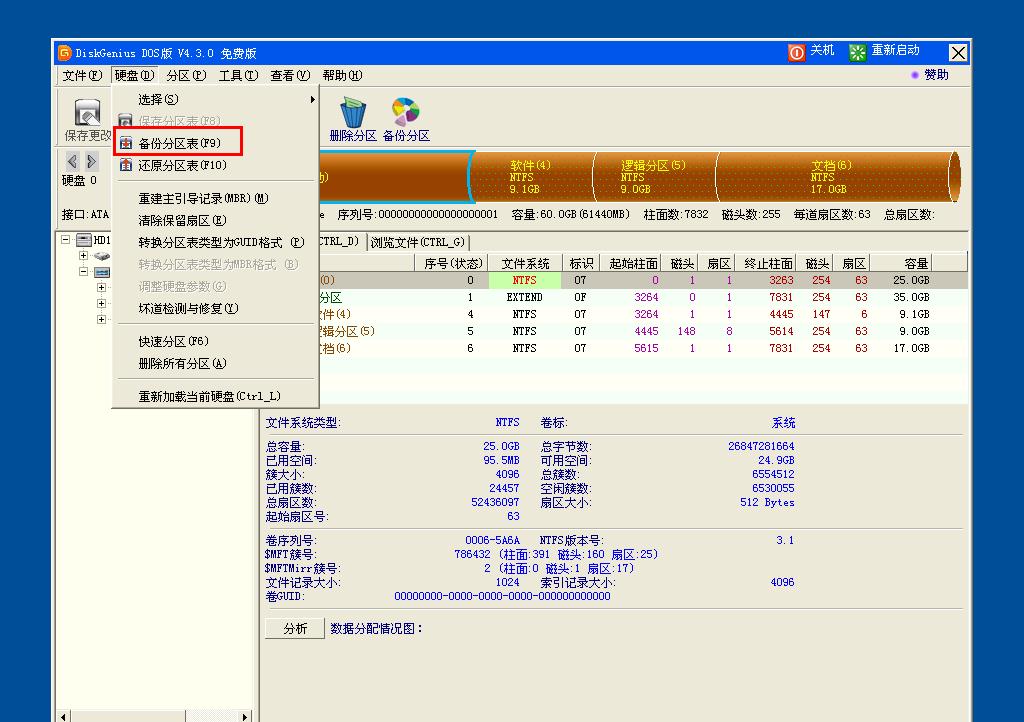Click the 保存更改 toolbar icon

[x=87, y=112]
